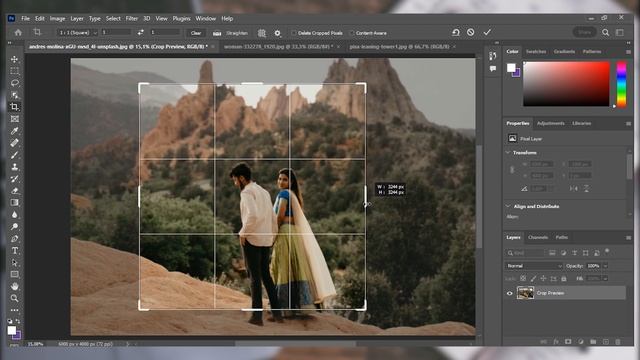Toggle lock all for layer
The image size is (640, 360).
pyautogui.click(x=564, y=278)
